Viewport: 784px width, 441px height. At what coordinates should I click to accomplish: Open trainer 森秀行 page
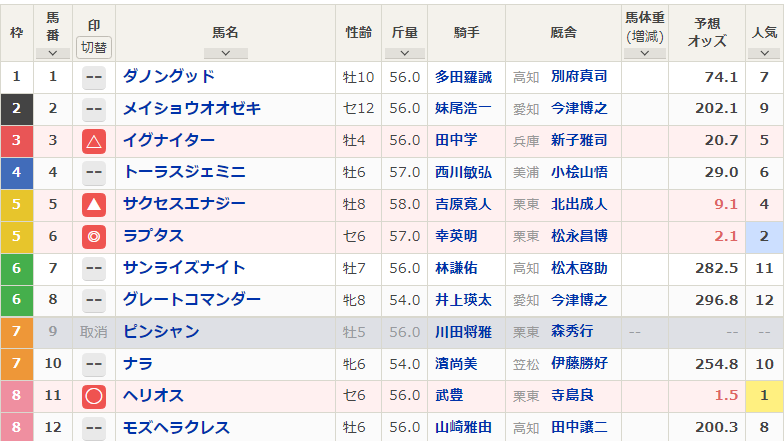point(572,332)
